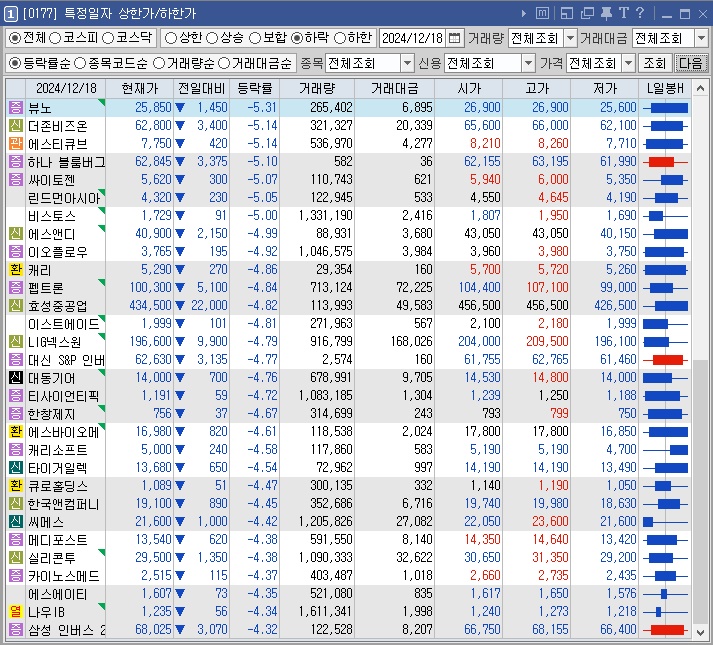
Task: Select 거래량순 sort radio button
Action: 159,64
